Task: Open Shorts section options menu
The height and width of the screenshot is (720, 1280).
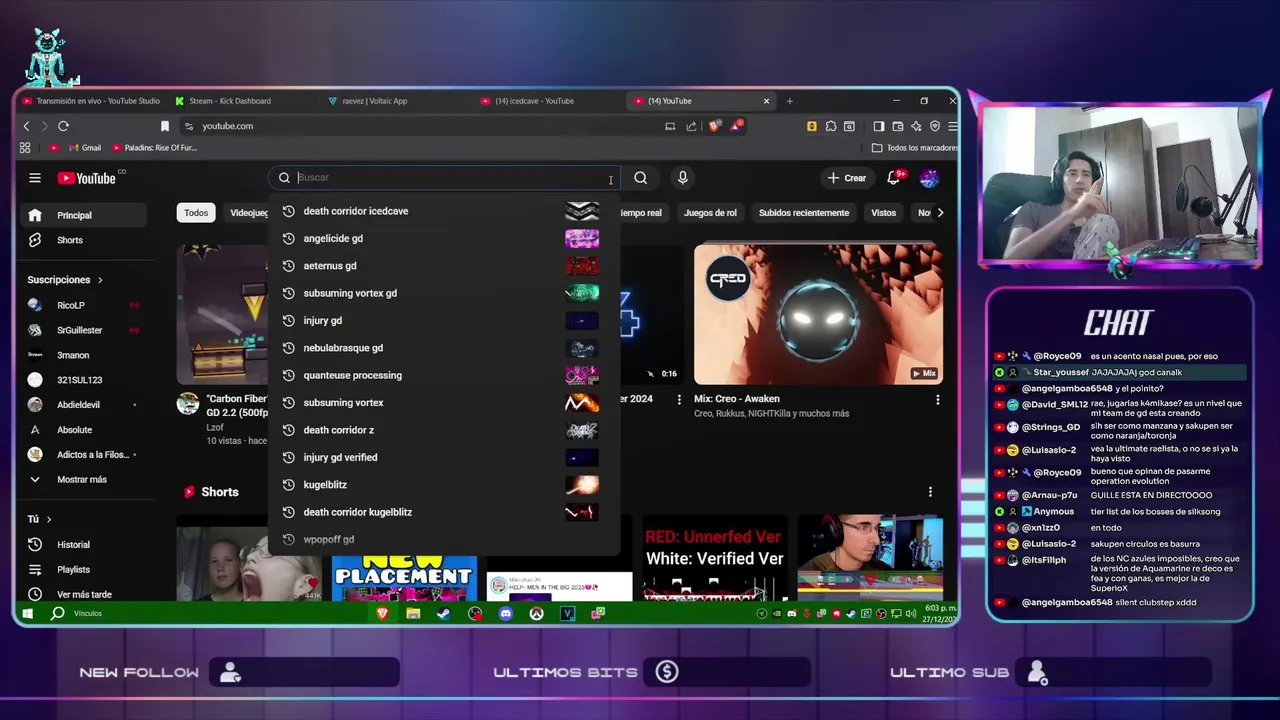Action: coord(930,492)
